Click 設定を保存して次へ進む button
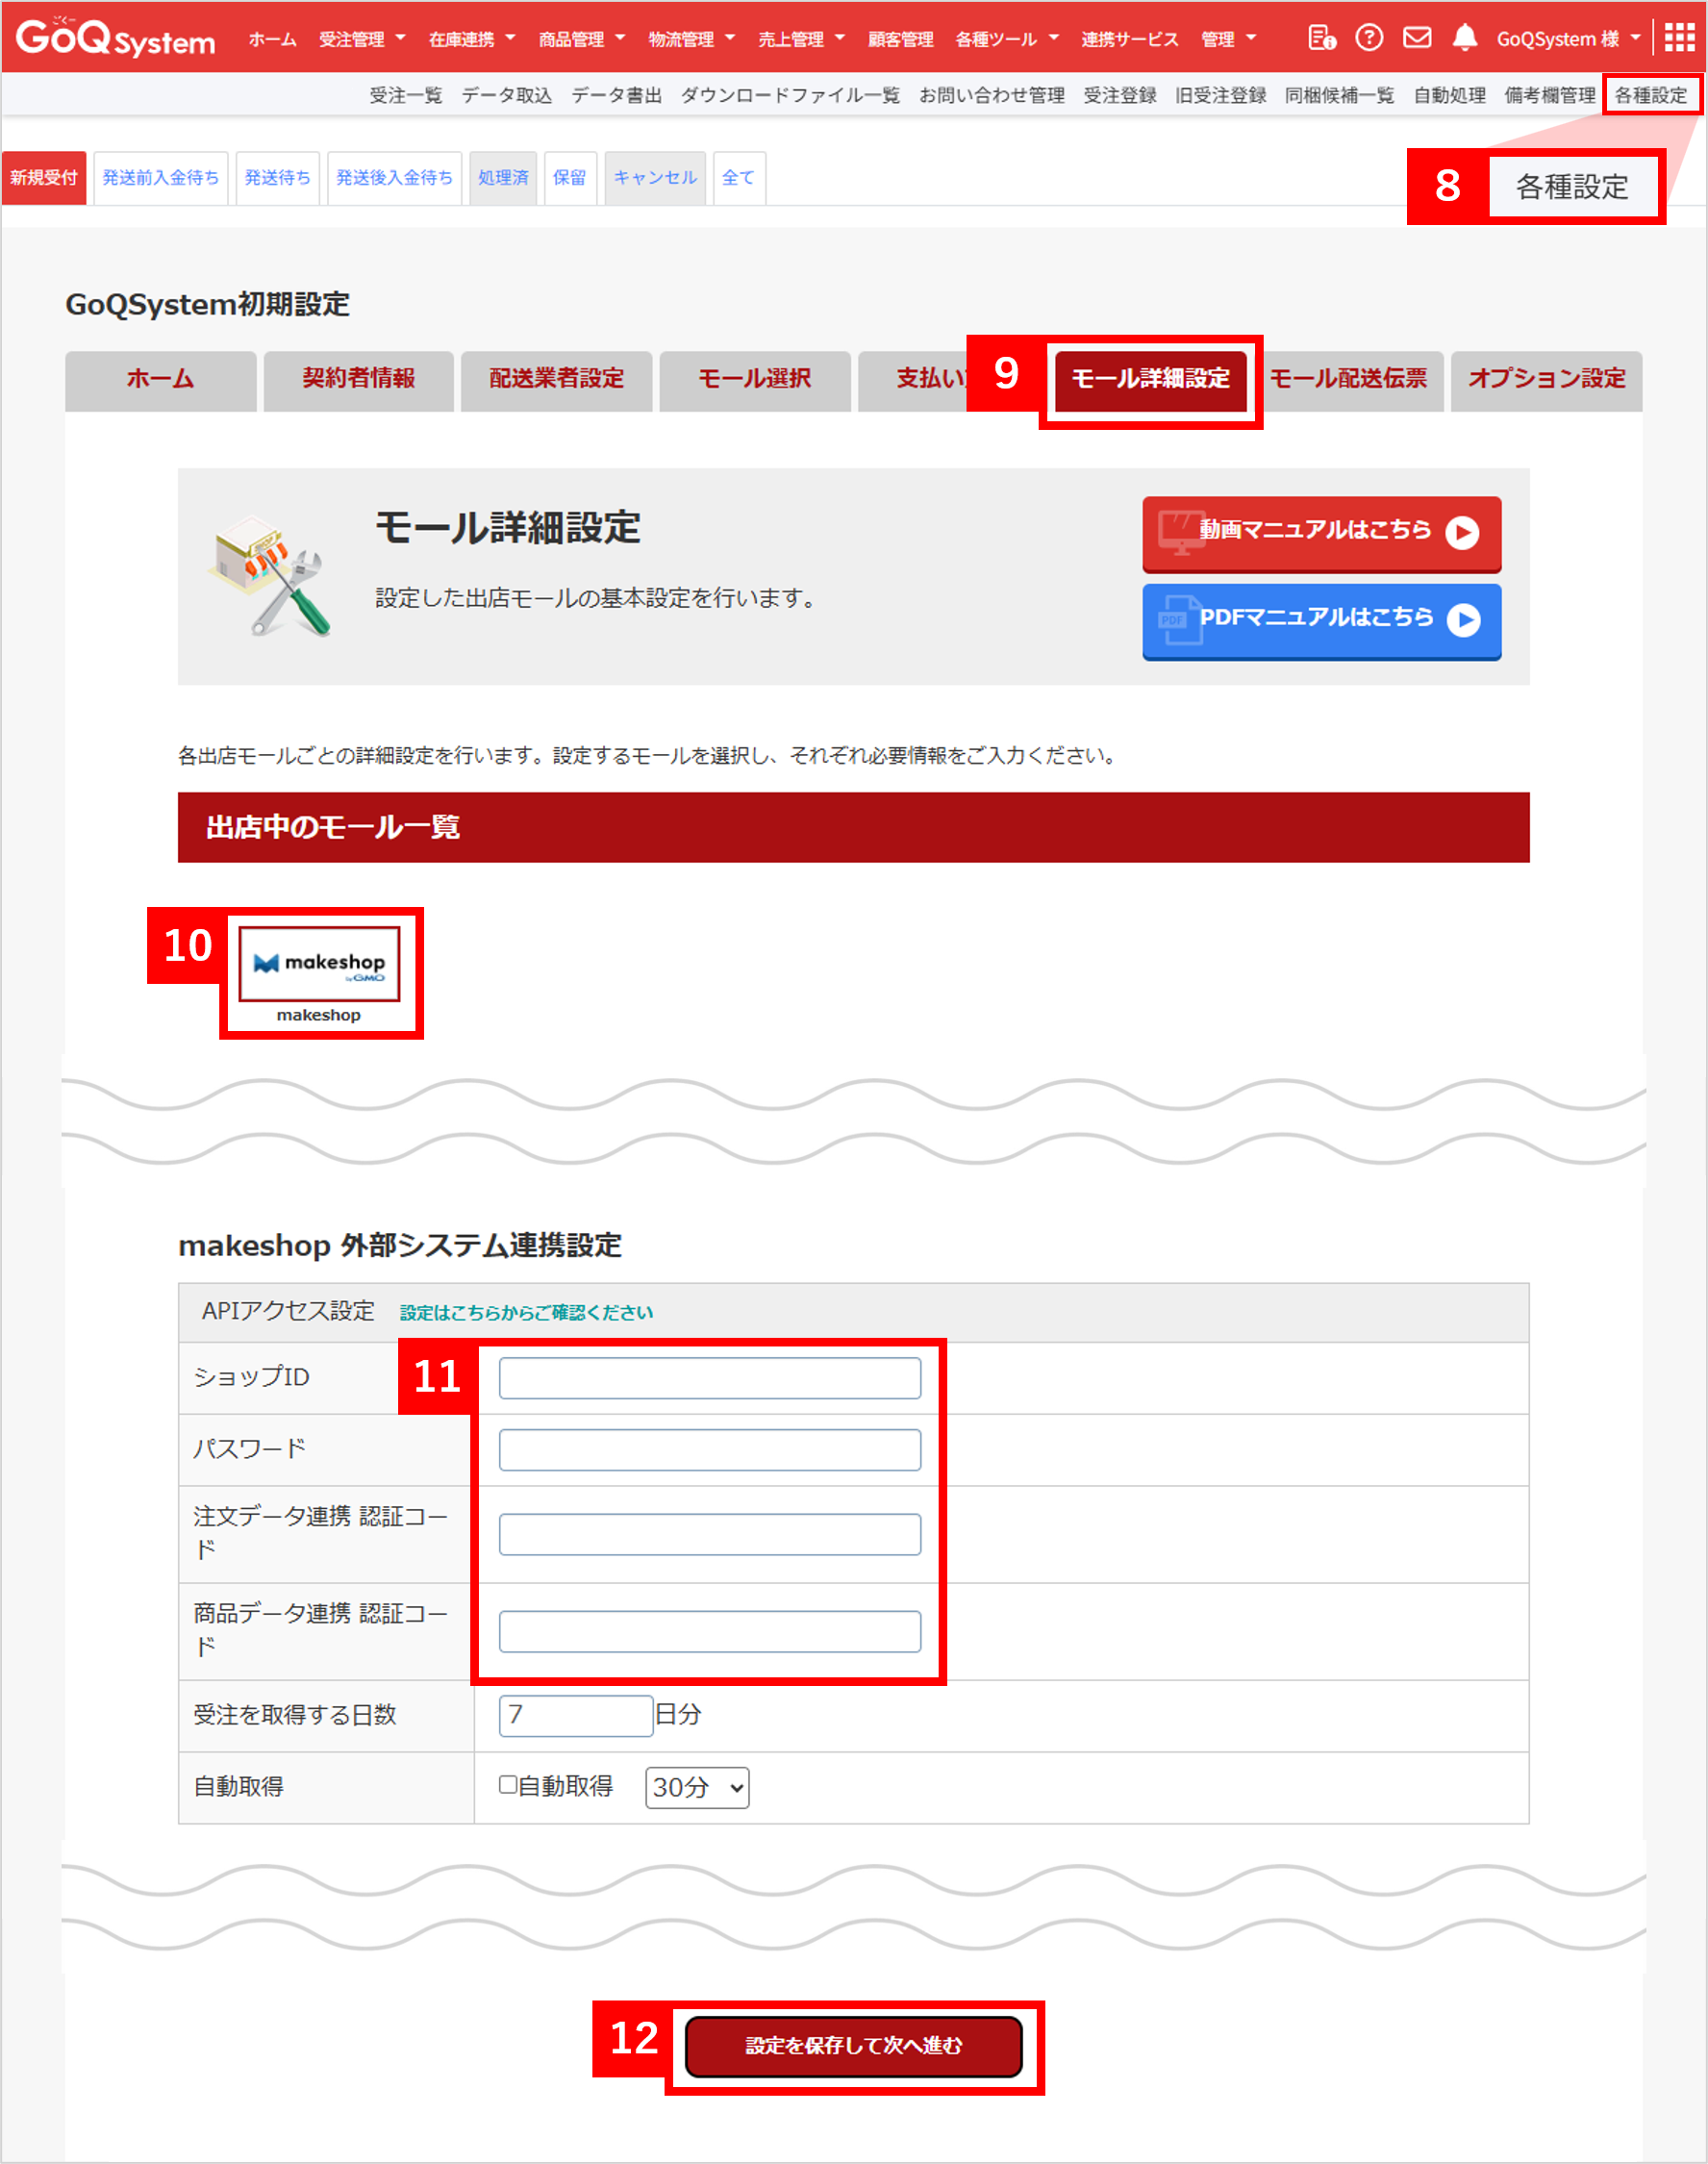1708x2164 pixels. [853, 2046]
